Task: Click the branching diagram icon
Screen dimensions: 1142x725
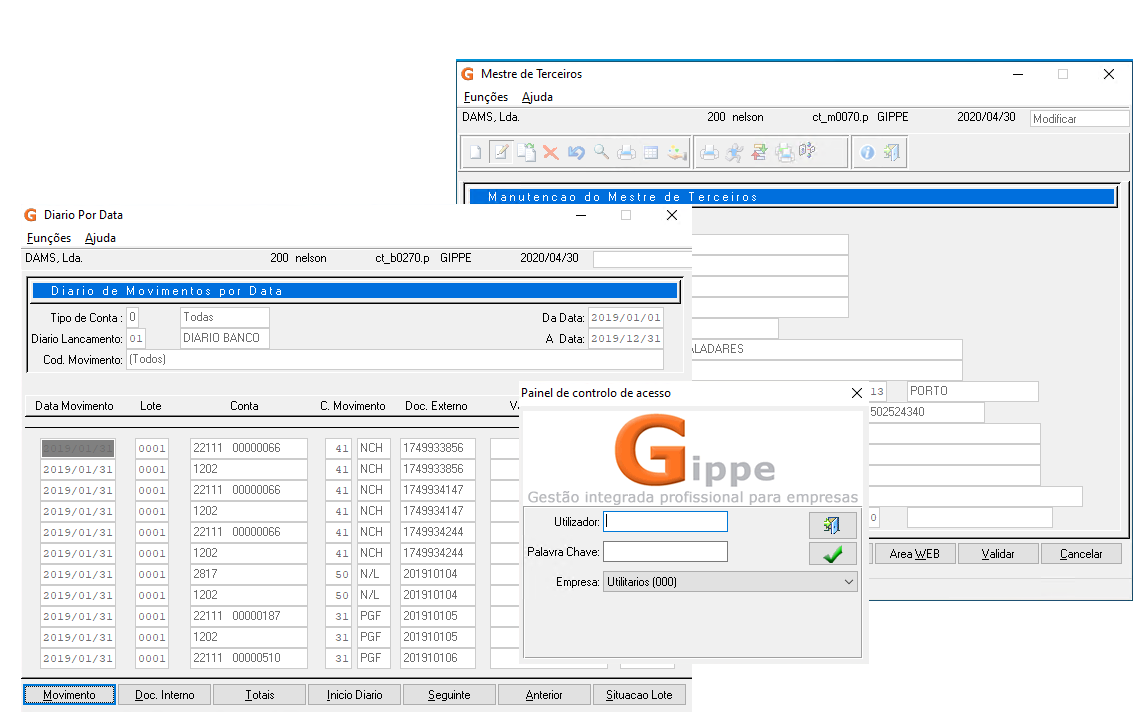Action: pyautogui.click(x=807, y=151)
